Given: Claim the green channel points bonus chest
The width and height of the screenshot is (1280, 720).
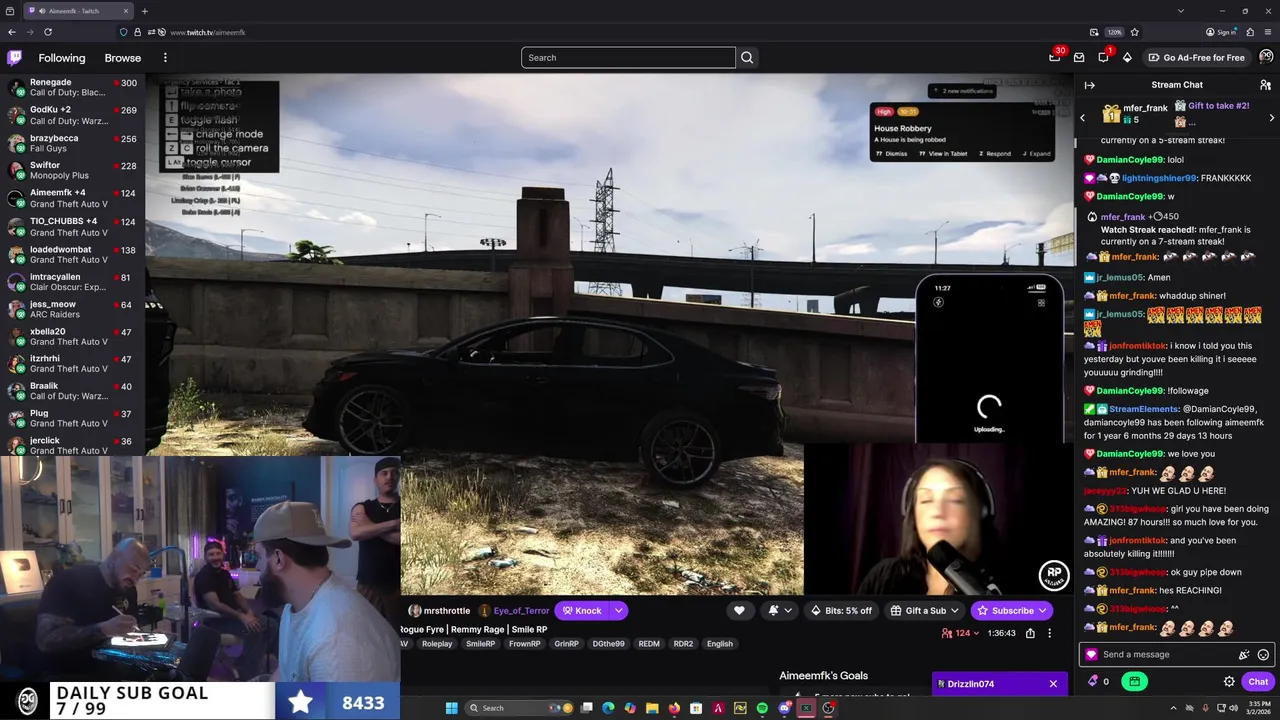Looking at the screenshot, I should pos(1134,681).
